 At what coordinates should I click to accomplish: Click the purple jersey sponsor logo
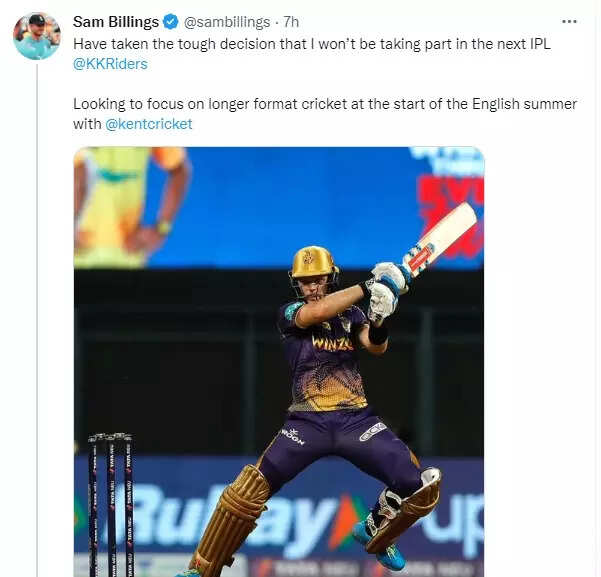(332, 342)
